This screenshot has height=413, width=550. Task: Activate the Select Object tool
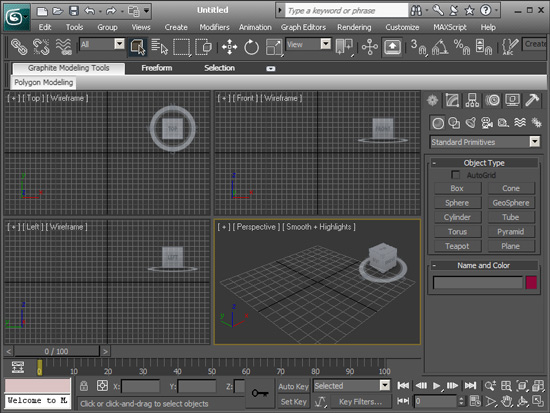point(137,47)
